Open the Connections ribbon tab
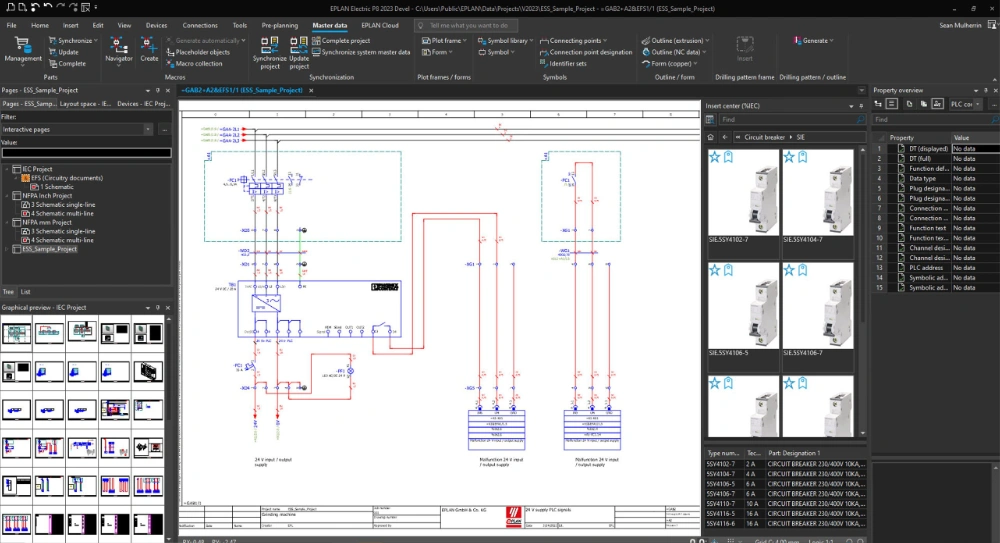Screen dimensions: 1000x543 pyautogui.click(x=200, y=25)
